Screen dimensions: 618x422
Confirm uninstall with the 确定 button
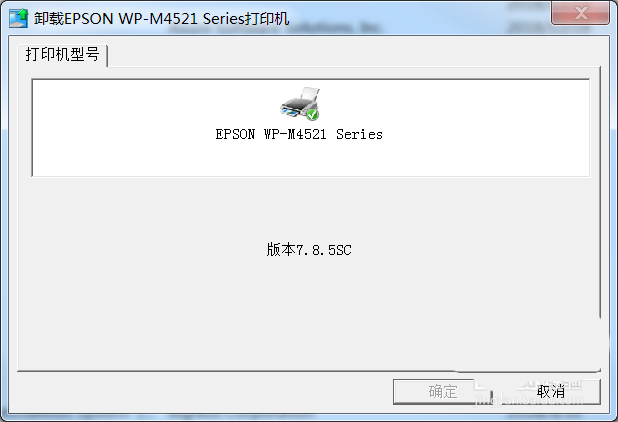pyautogui.click(x=443, y=392)
